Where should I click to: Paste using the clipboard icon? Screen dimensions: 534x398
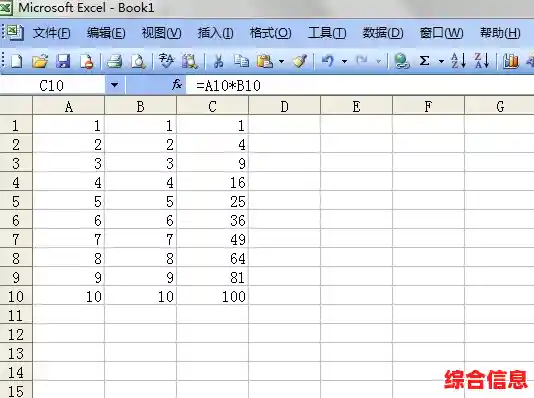pos(265,62)
